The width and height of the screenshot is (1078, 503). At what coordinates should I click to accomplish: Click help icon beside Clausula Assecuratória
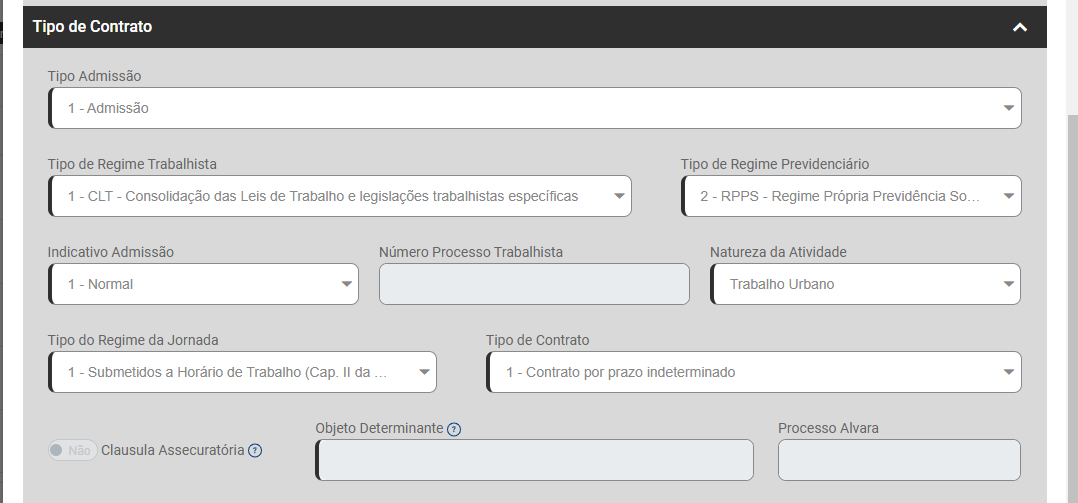[255, 450]
